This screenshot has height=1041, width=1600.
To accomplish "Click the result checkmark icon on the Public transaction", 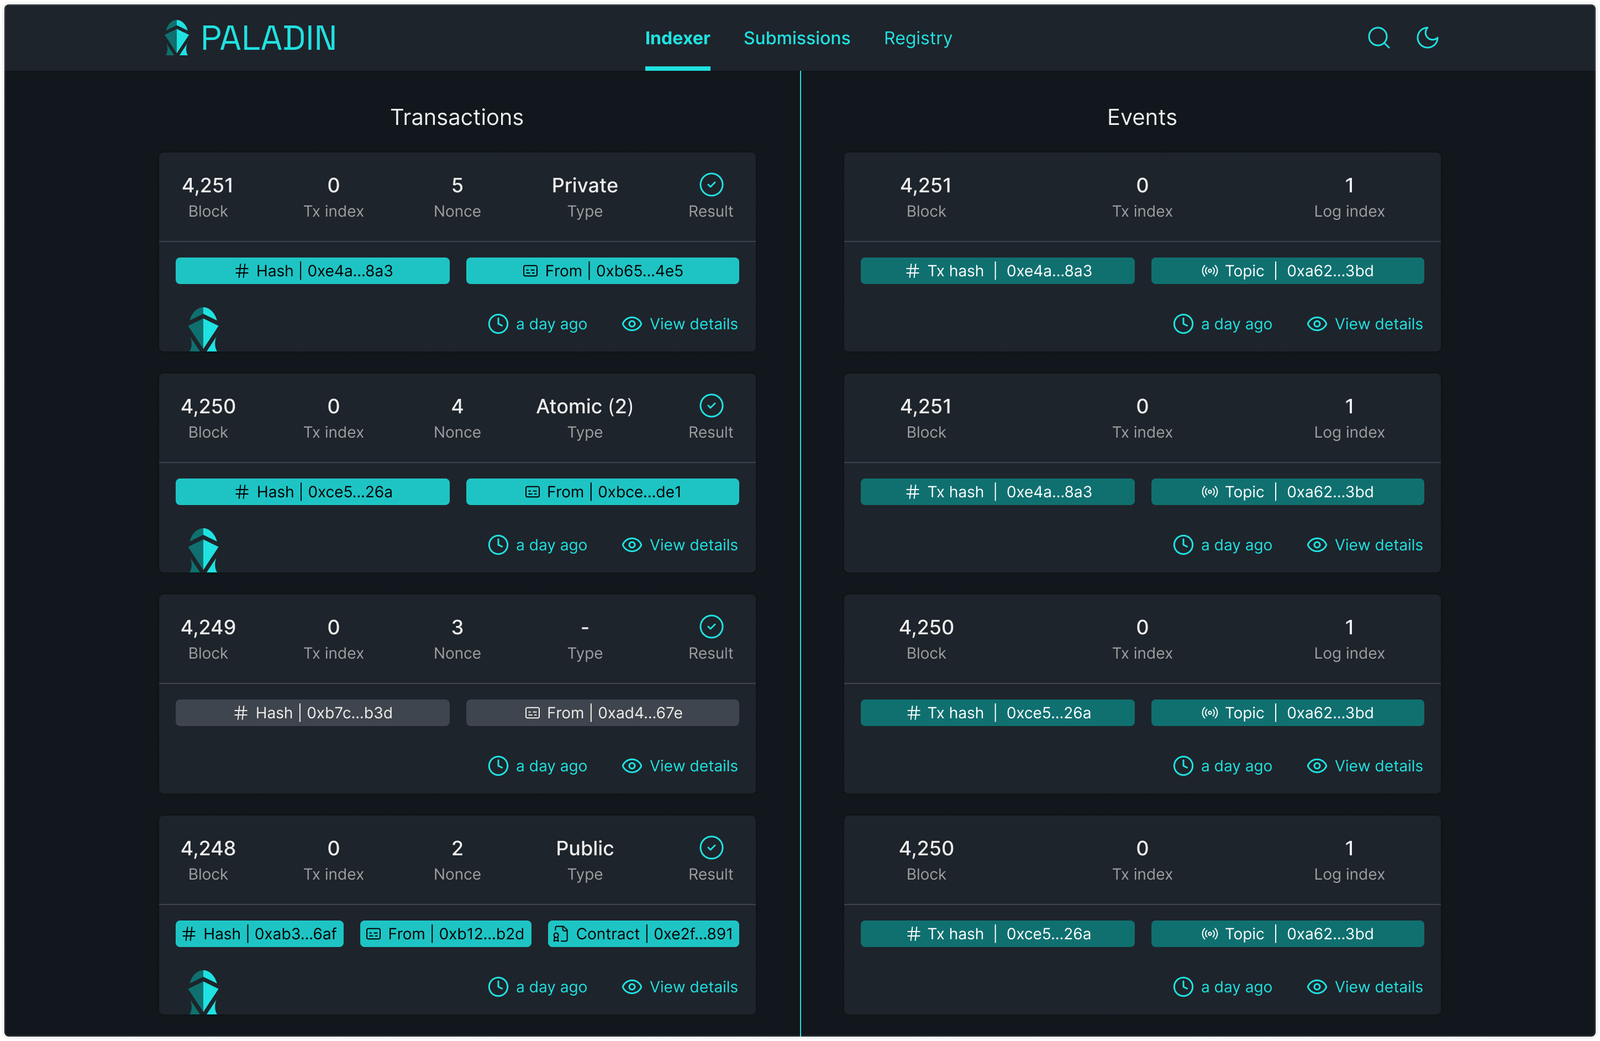I will 710,847.
